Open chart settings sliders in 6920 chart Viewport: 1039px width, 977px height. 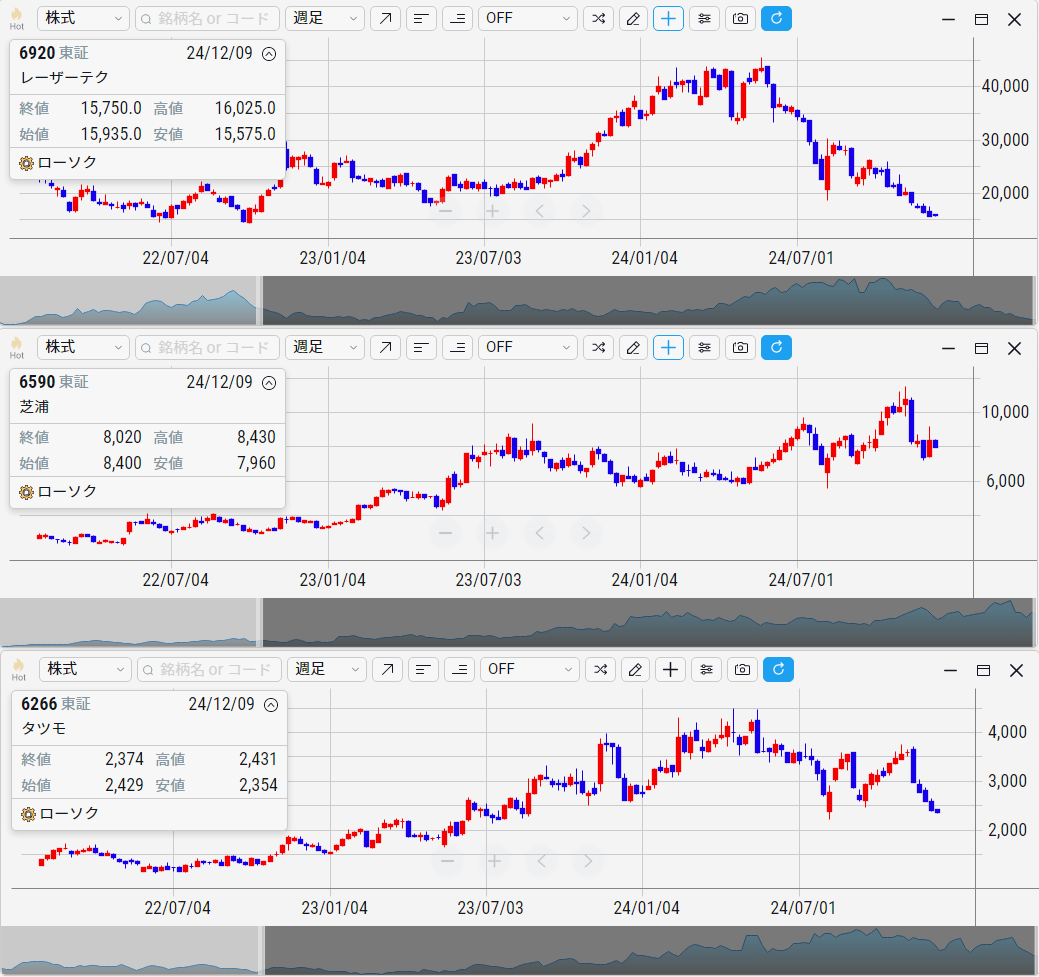704,19
